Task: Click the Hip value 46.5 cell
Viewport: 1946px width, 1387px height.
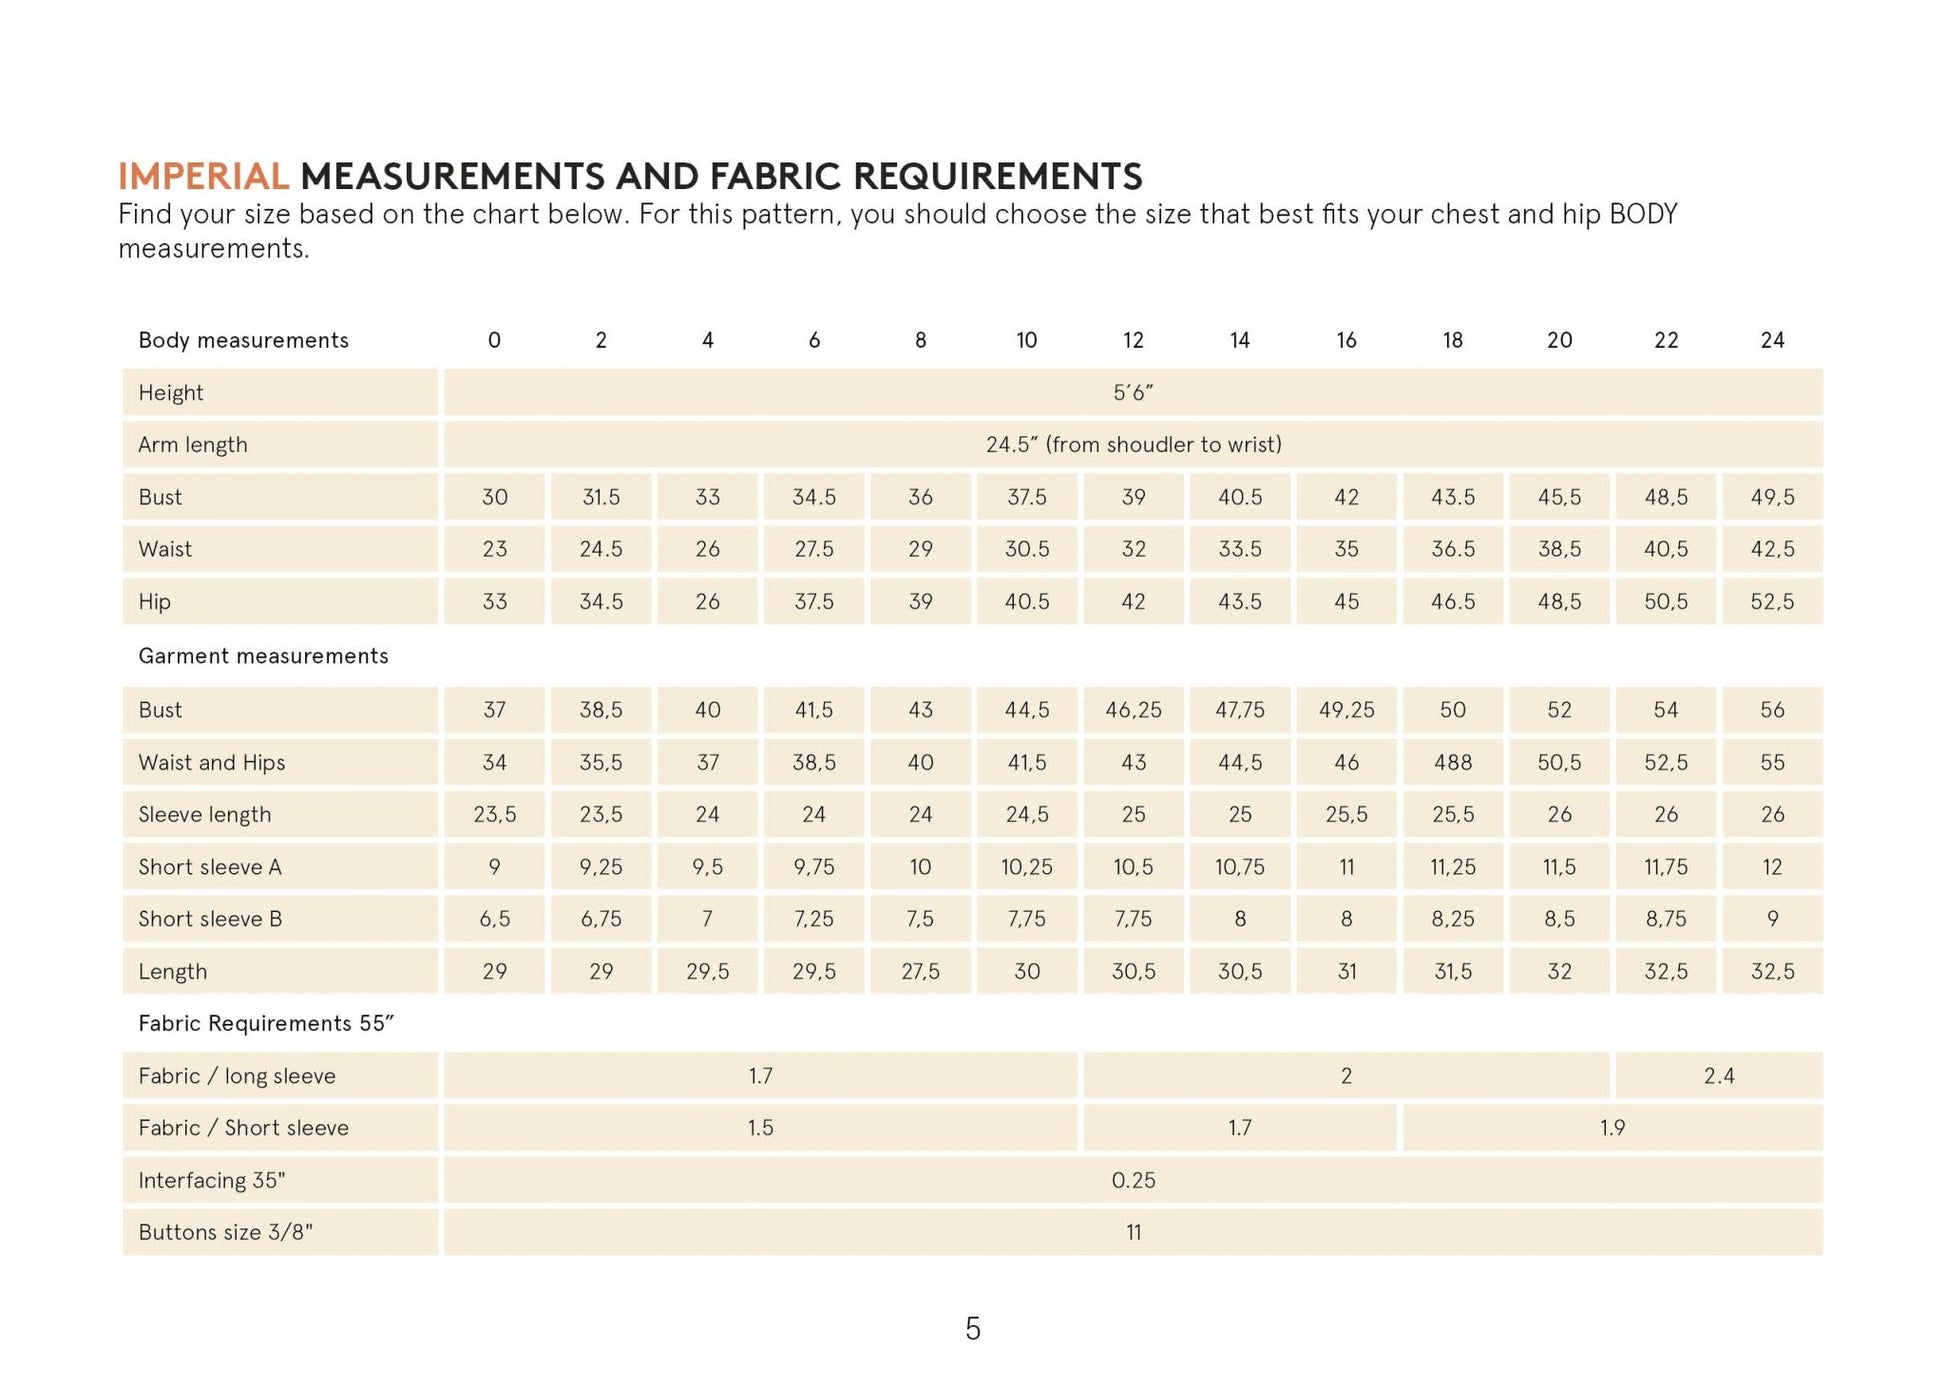Action: [x=1452, y=602]
